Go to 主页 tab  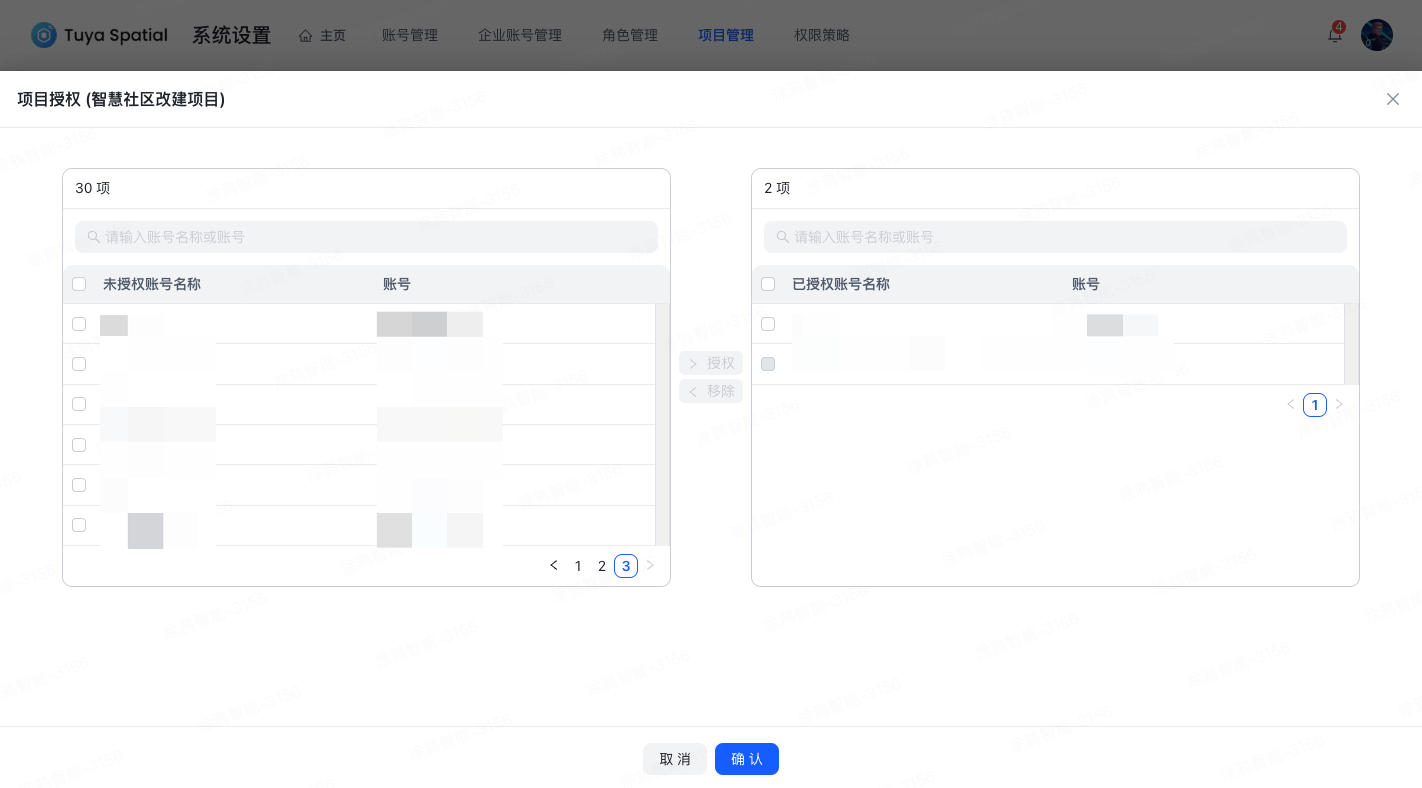(x=322, y=35)
